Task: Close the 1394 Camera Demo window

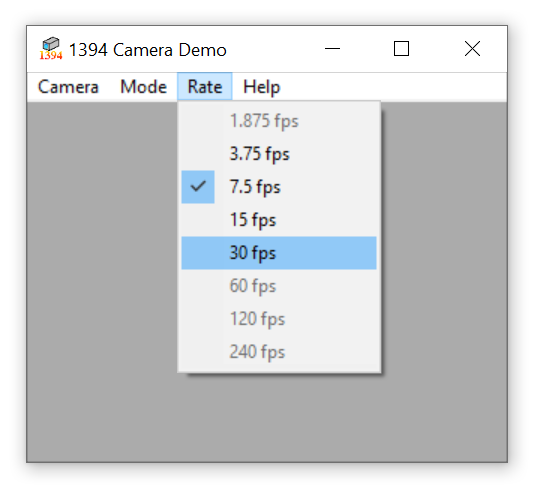Action: pyautogui.click(x=473, y=49)
